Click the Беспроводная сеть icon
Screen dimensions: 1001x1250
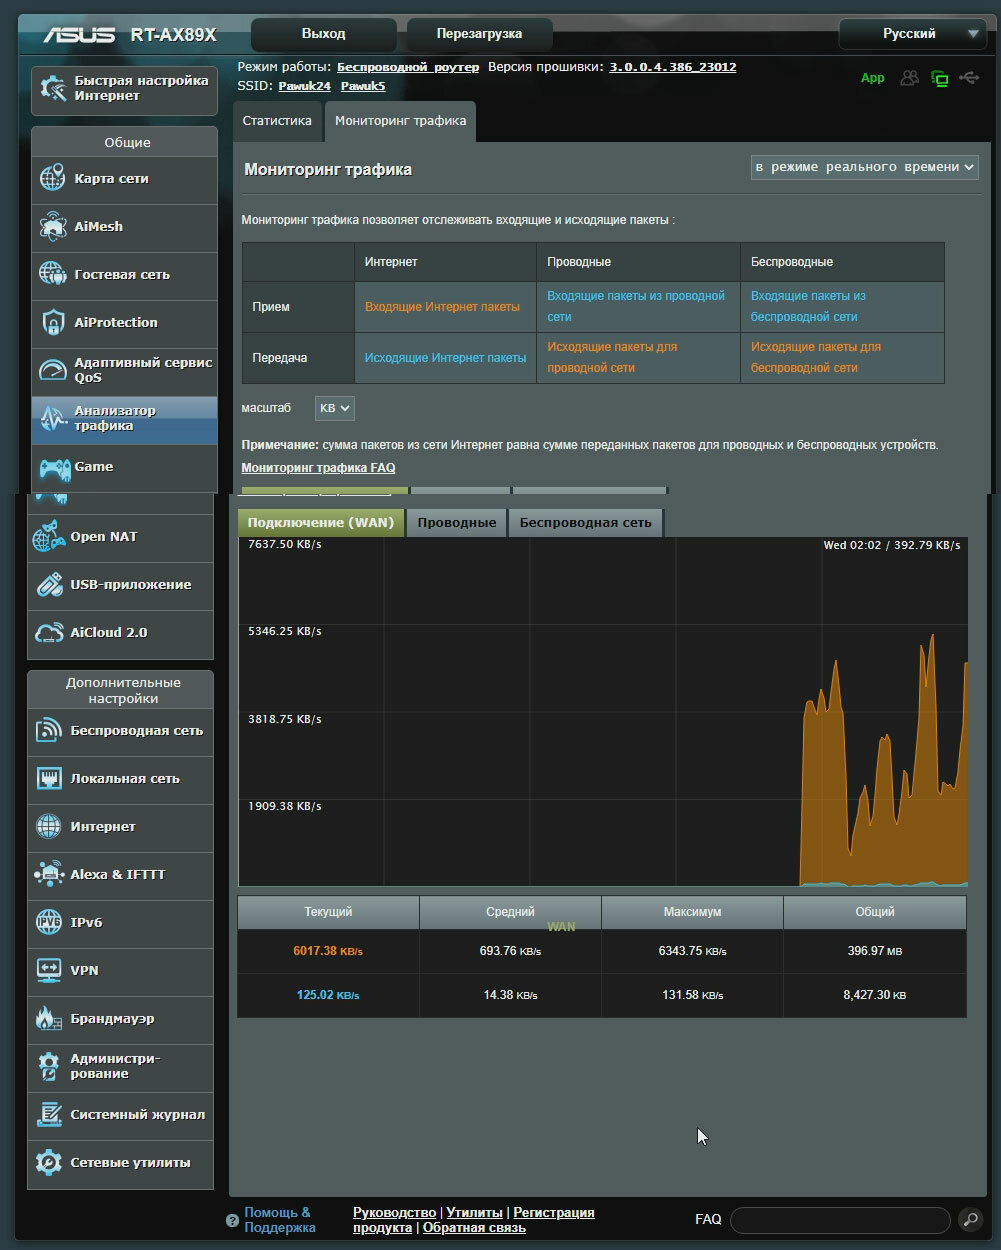click(48, 731)
